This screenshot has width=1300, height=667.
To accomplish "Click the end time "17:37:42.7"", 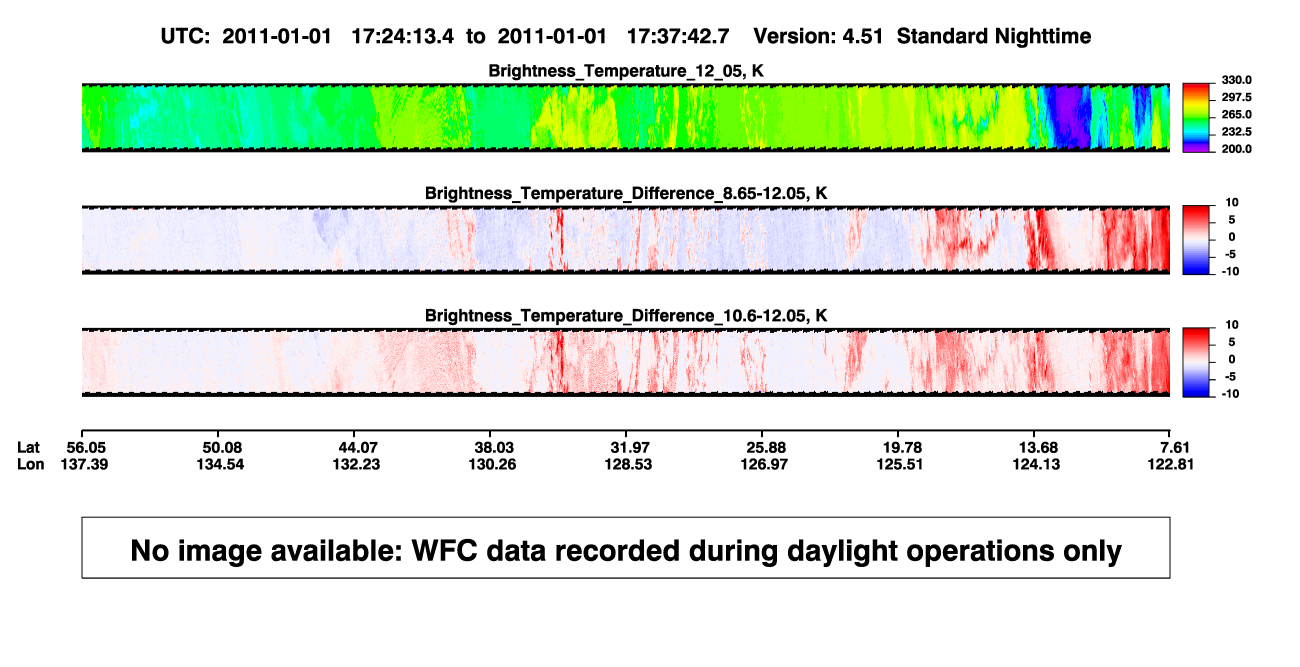I will point(678,36).
